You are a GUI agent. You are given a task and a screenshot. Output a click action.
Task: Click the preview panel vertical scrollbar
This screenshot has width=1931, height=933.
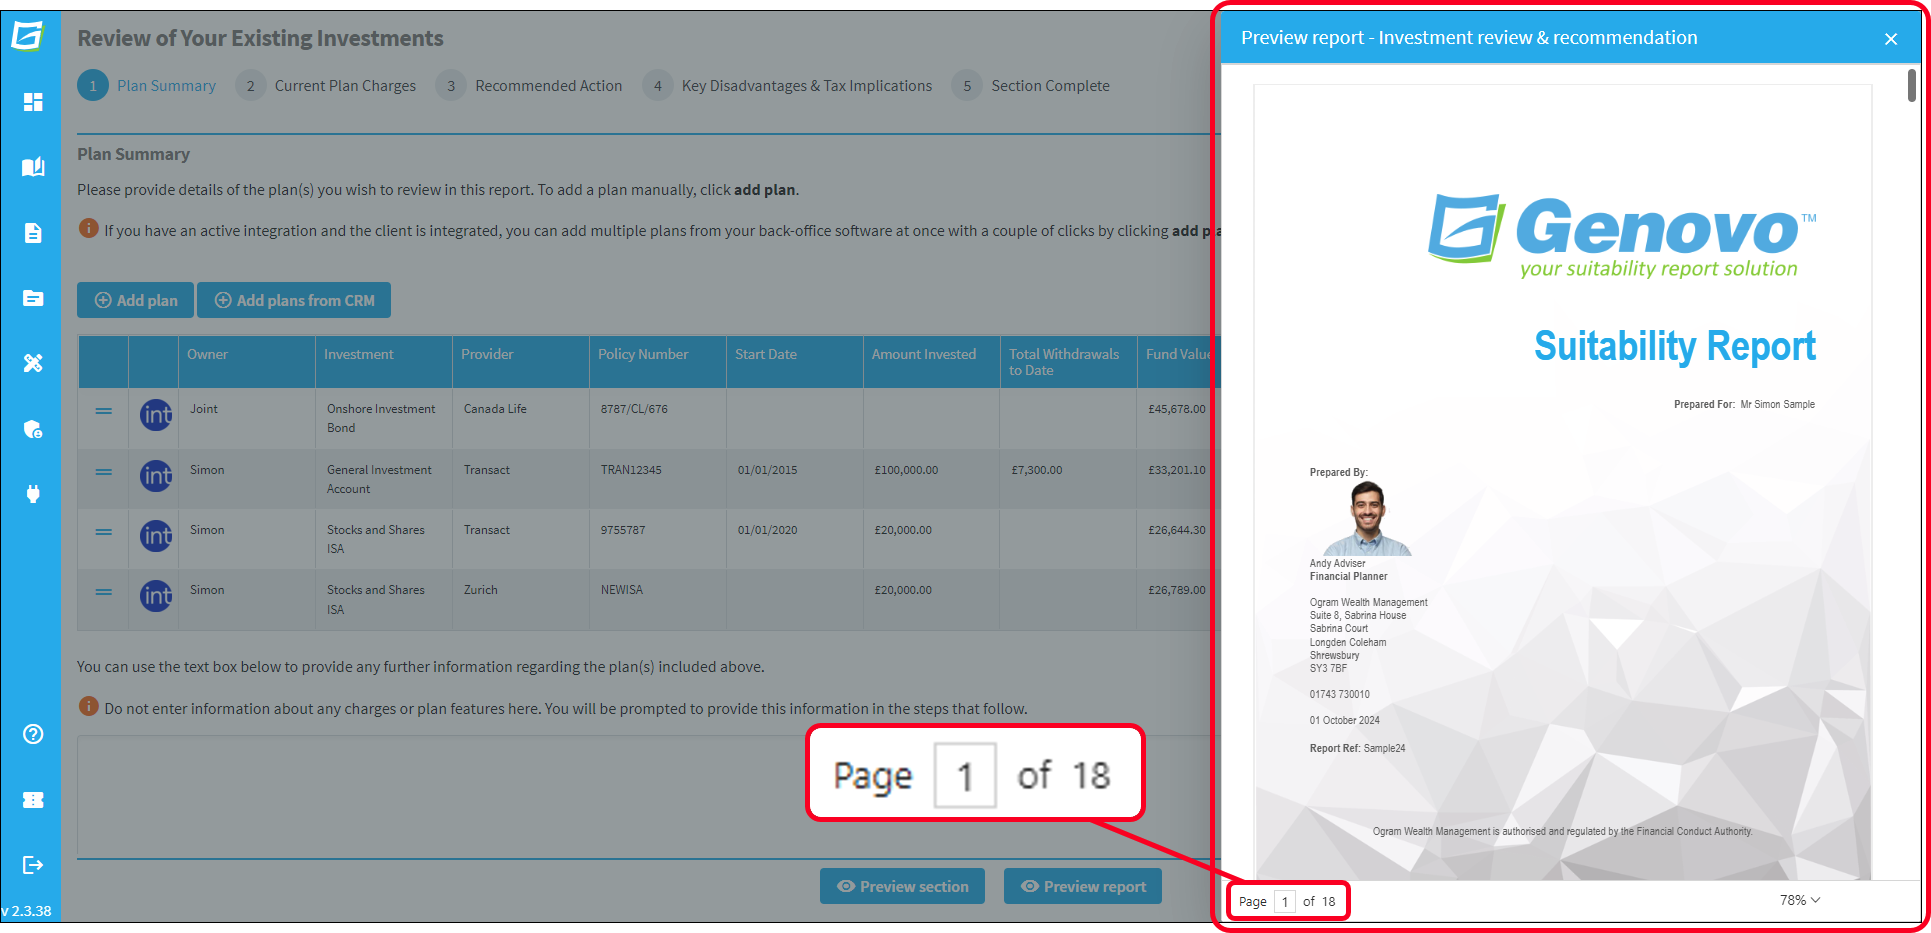pyautogui.click(x=1911, y=85)
